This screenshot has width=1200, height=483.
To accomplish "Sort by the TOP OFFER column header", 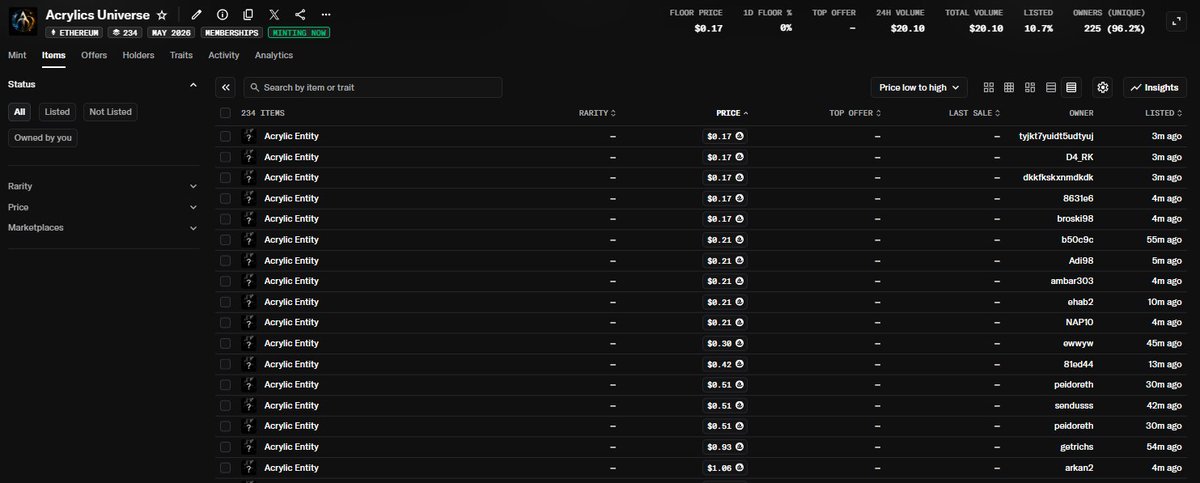I will point(855,113).
